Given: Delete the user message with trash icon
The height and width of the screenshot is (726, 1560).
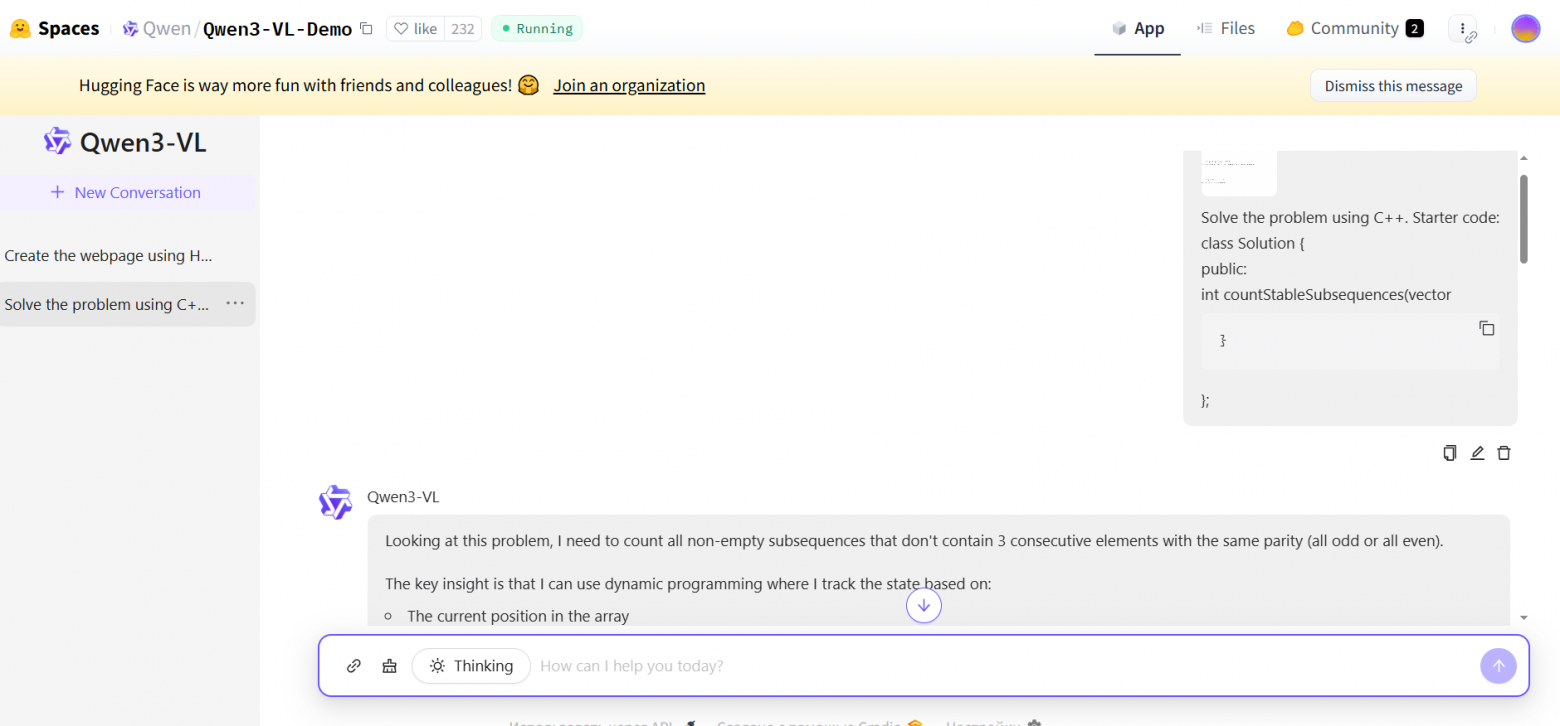Looking at the screenshot, I should (1504, 453).
